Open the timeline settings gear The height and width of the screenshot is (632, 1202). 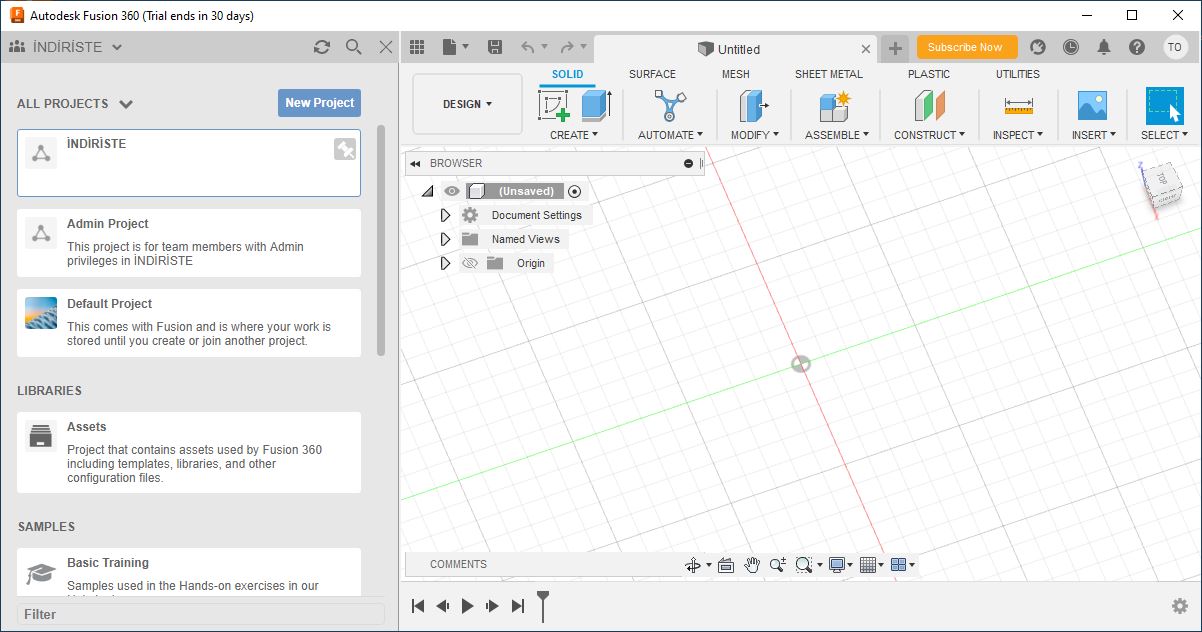coord(1180,606)
